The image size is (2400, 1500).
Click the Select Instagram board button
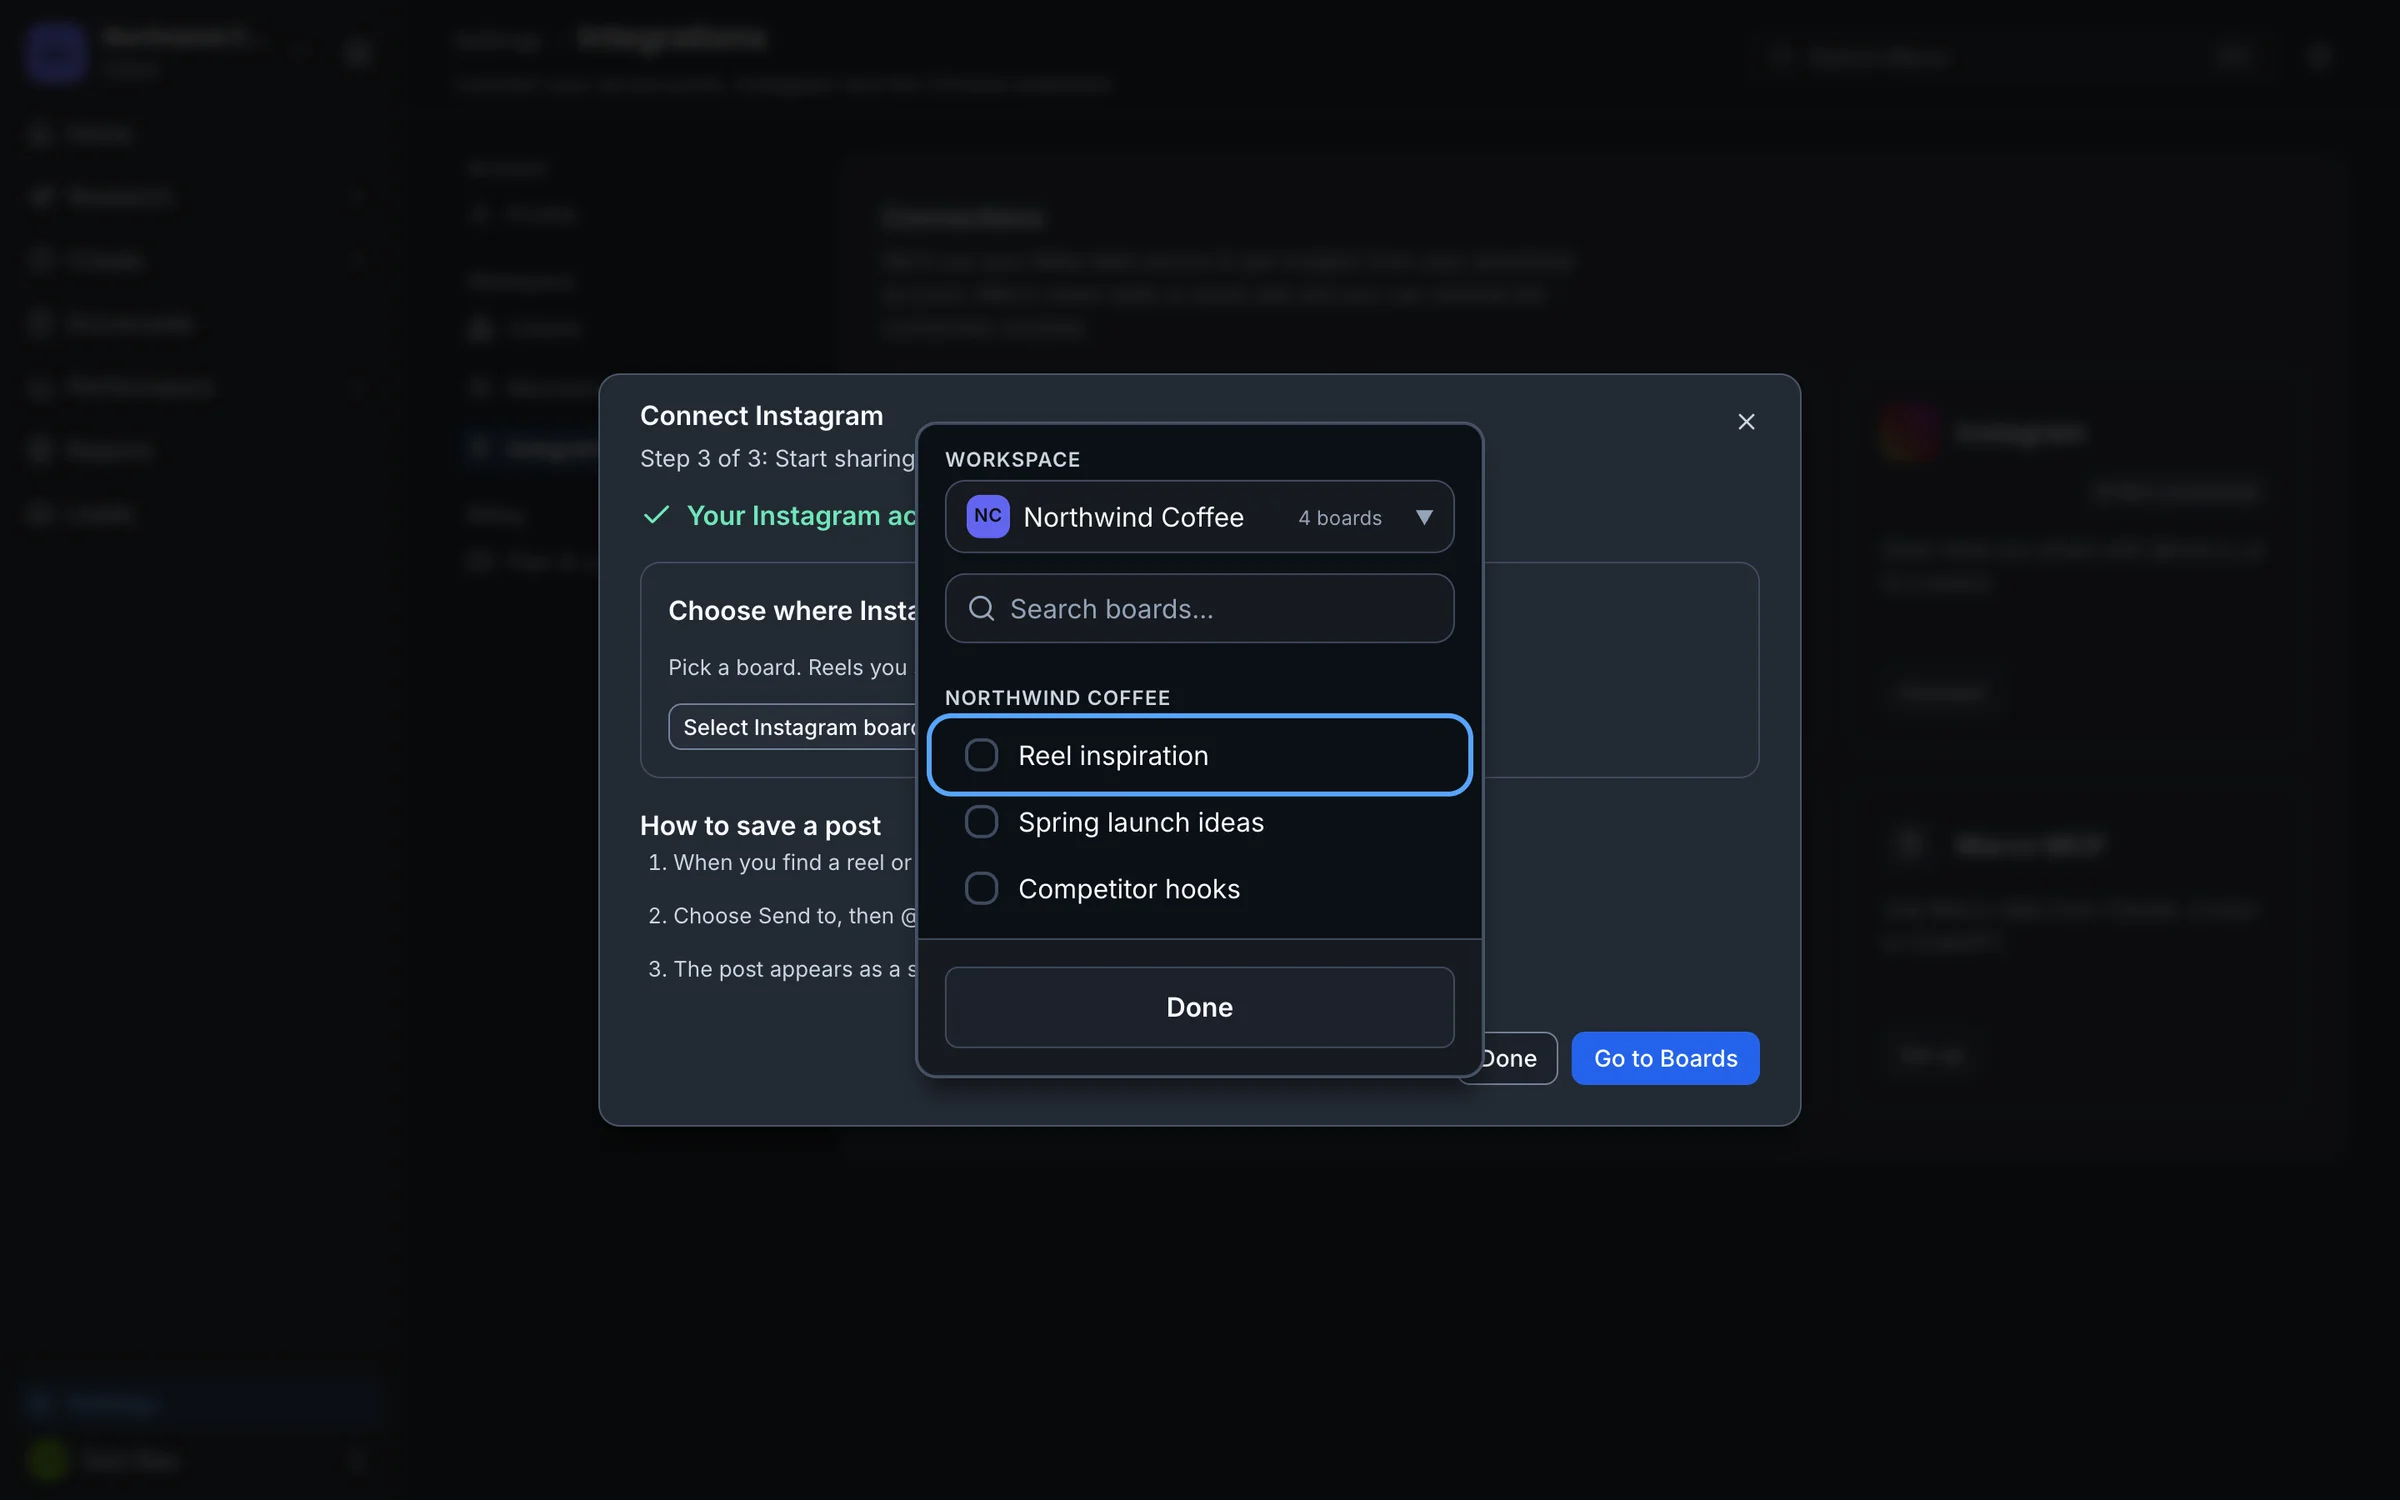[x=794, y=727]
